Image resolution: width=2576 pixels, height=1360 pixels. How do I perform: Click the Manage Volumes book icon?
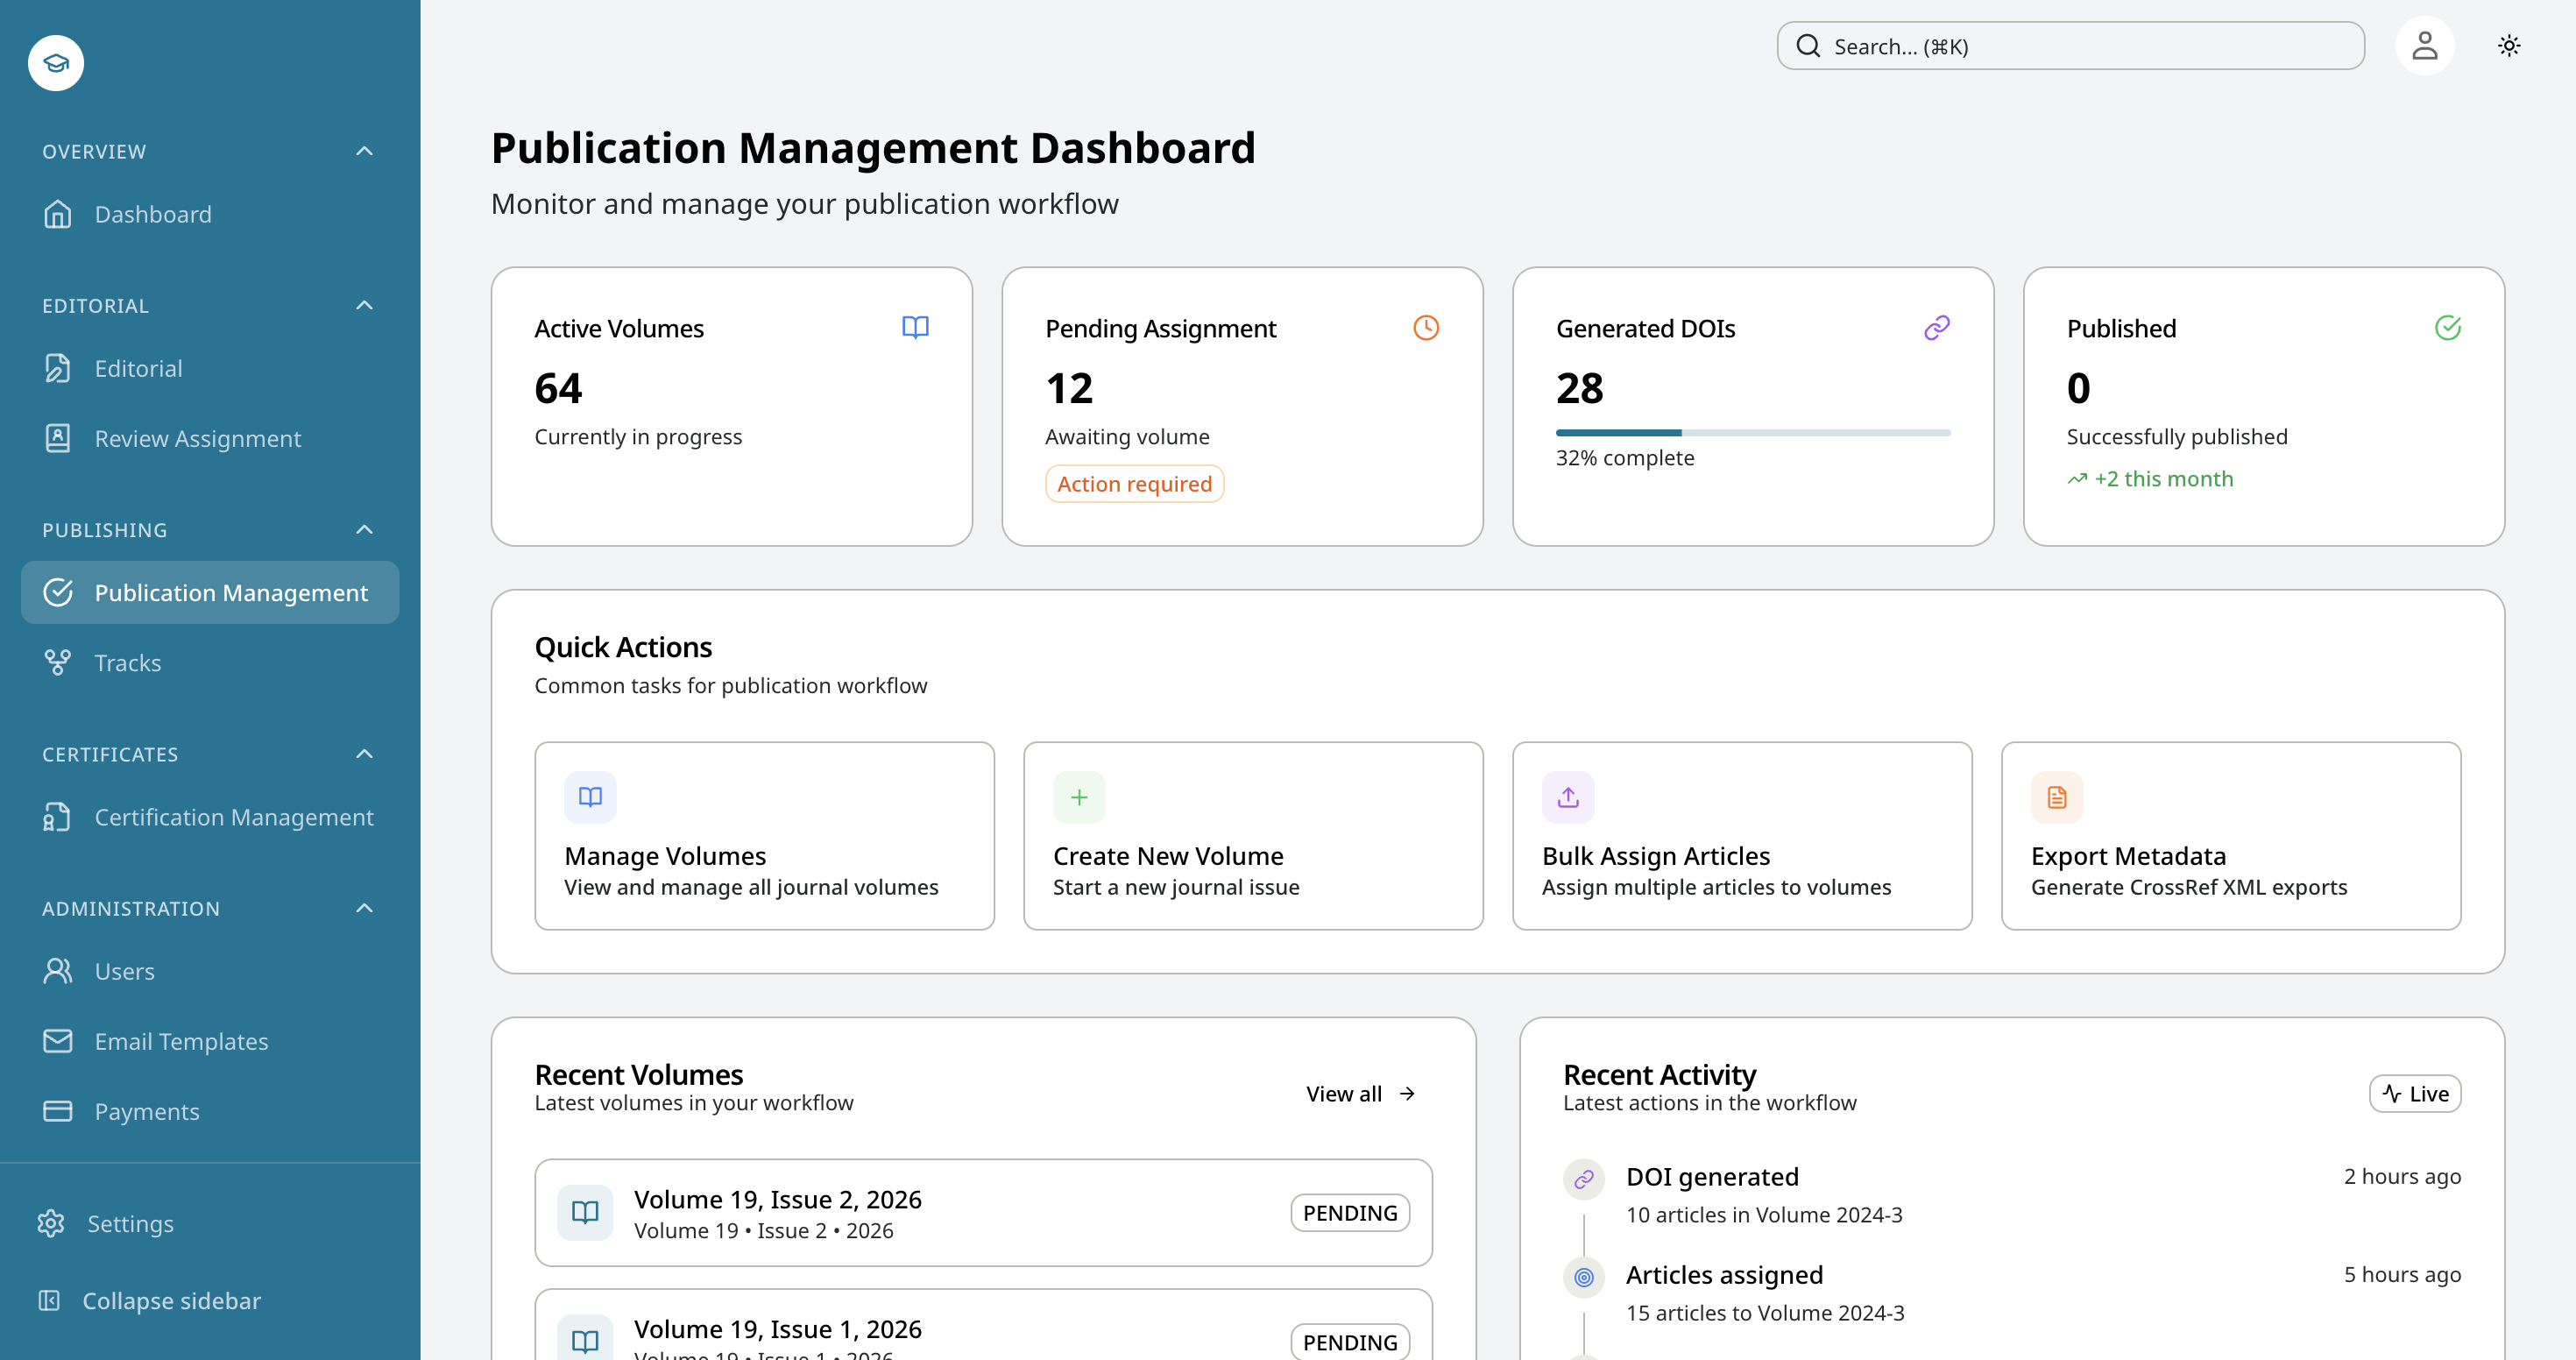590,797
